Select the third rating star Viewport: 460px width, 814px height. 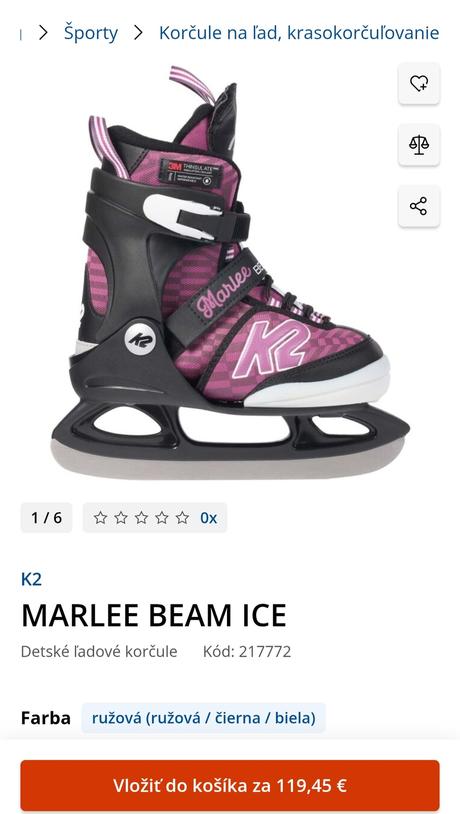point(141,518)
